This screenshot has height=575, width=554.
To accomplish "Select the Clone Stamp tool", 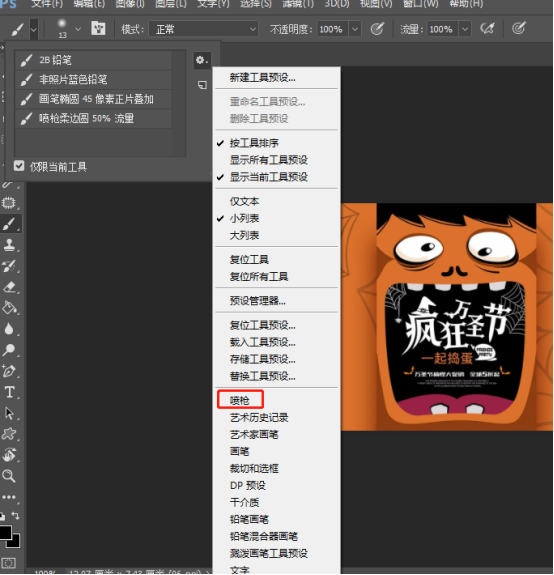I will click(10, 245).
